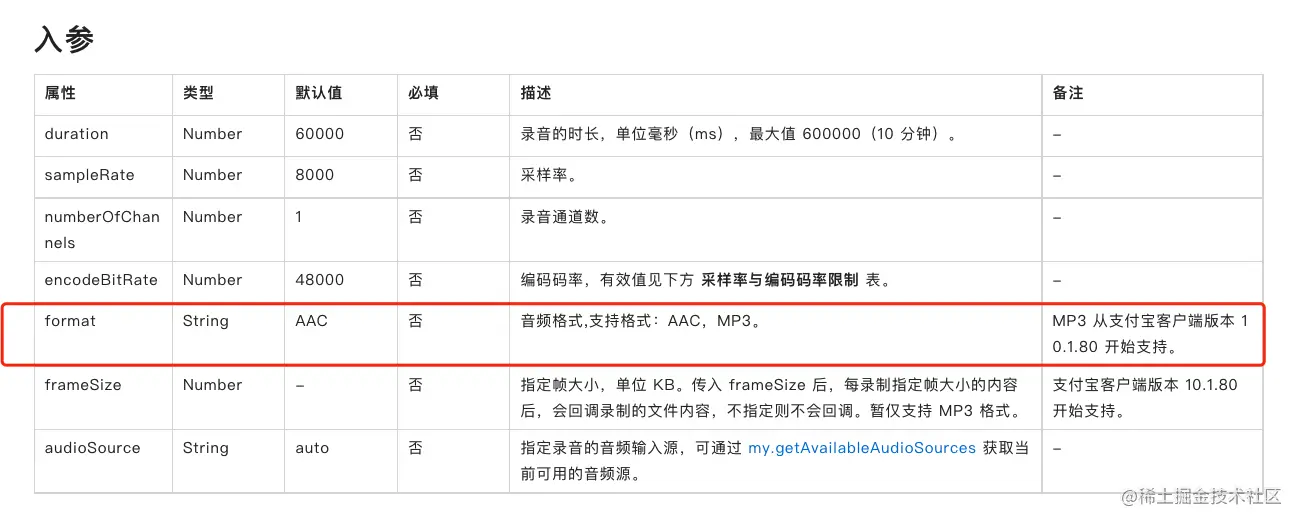1298x523 pixels.
Task: Select the 属性 column header
Action: coord(60,93)
